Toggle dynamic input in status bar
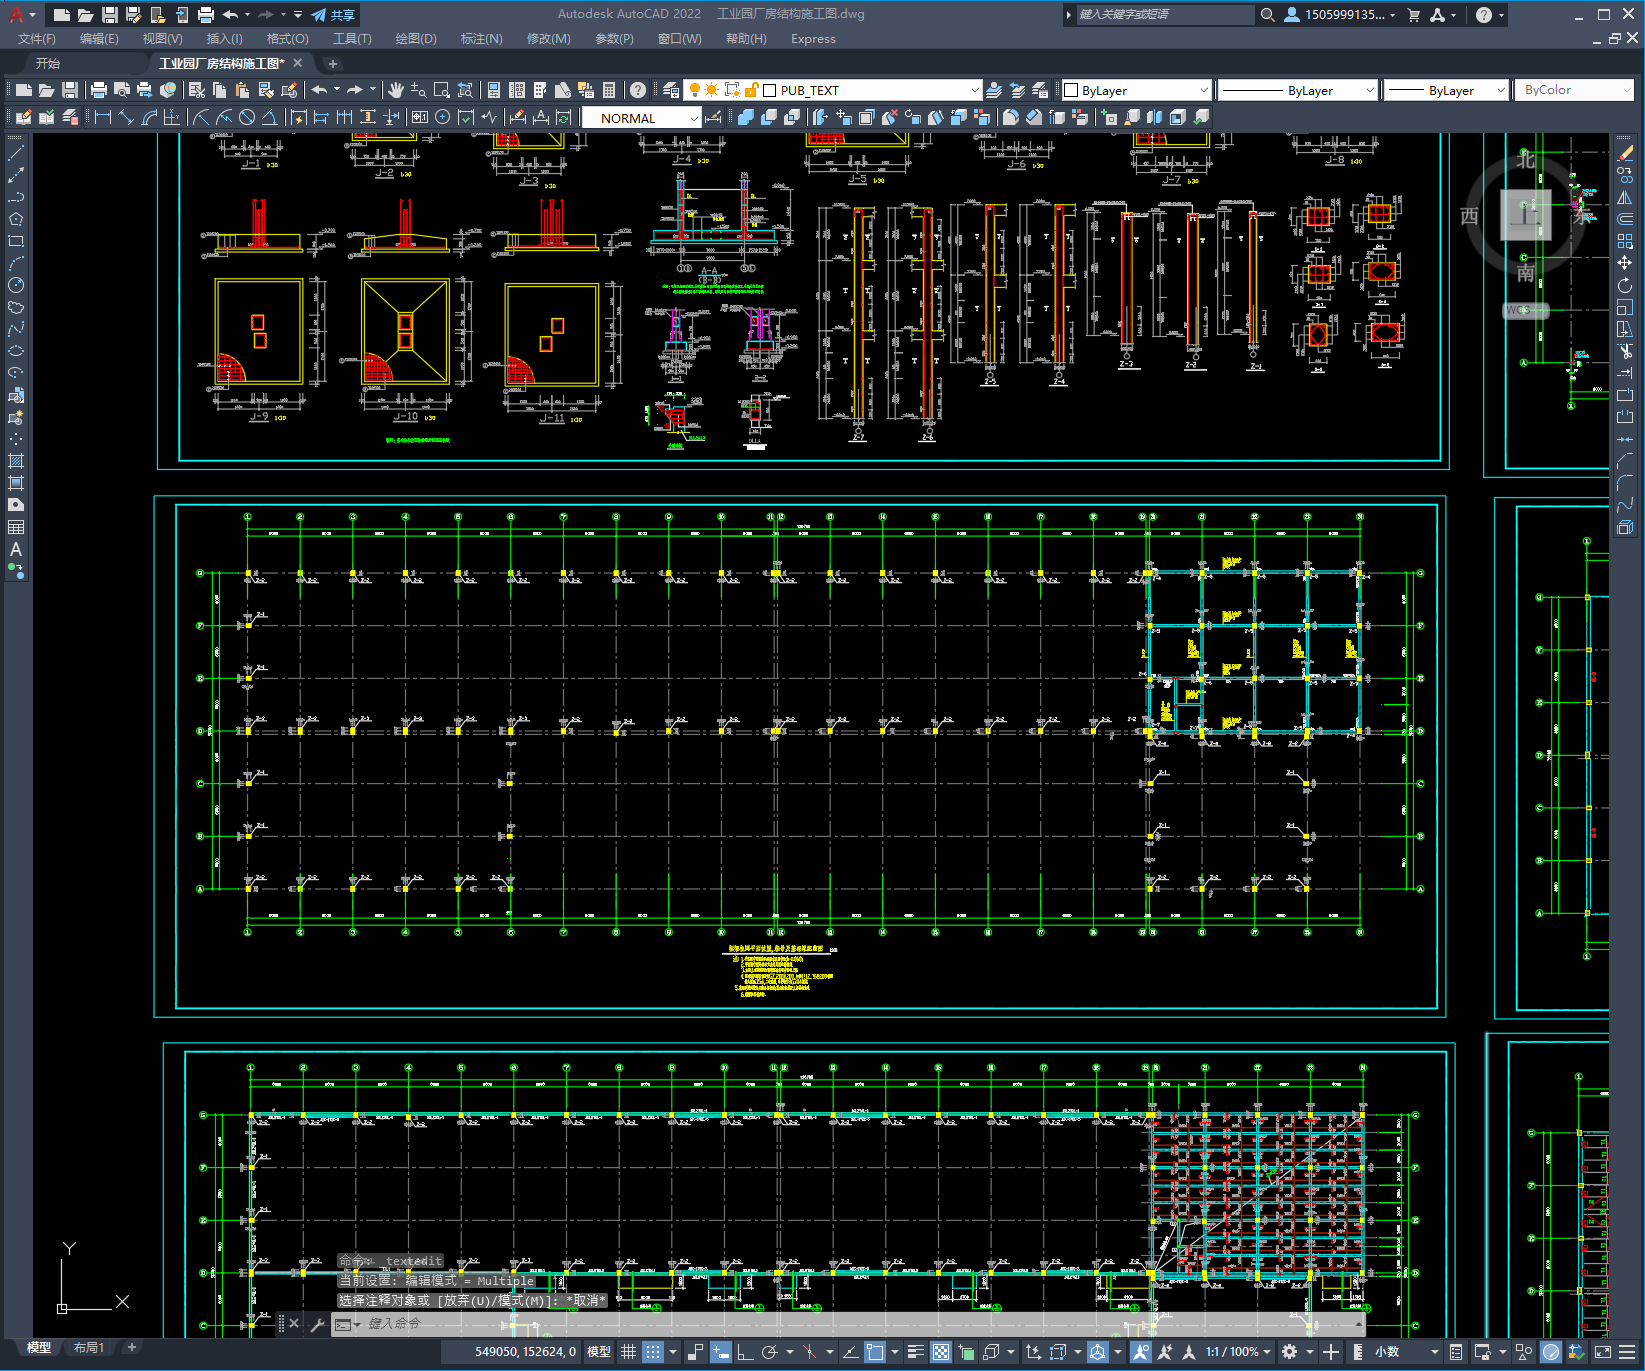The width and height of the screenshot is (1645, 1371). coord(721,1352)
